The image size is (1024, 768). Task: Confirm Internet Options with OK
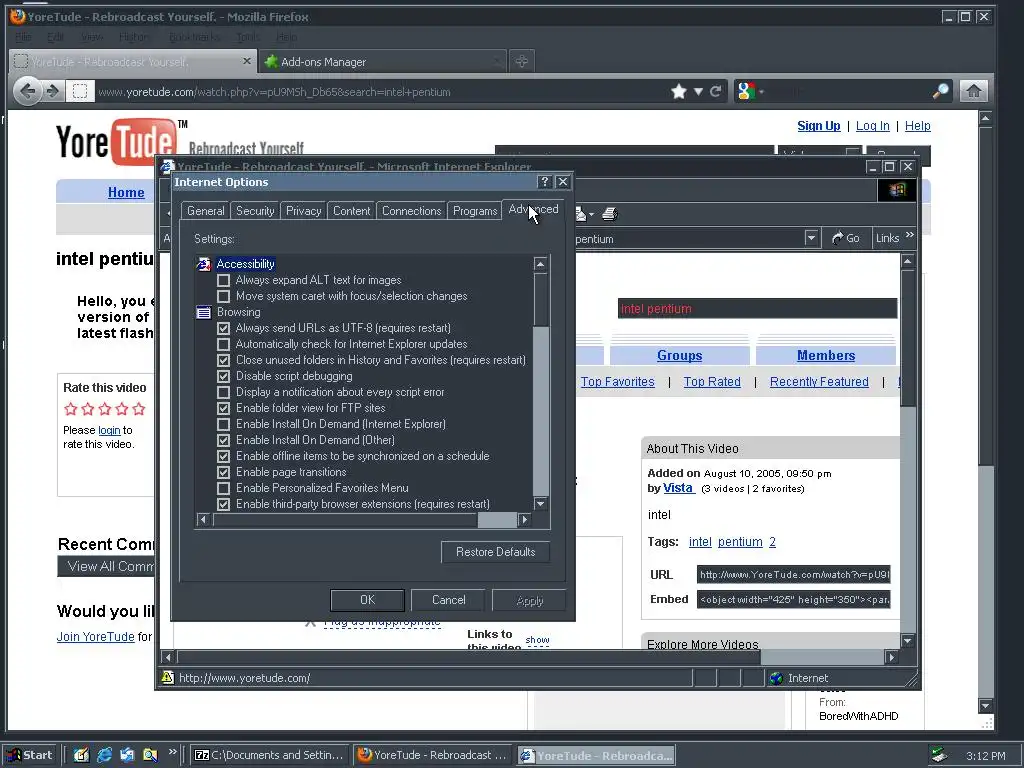click(368, 600)
